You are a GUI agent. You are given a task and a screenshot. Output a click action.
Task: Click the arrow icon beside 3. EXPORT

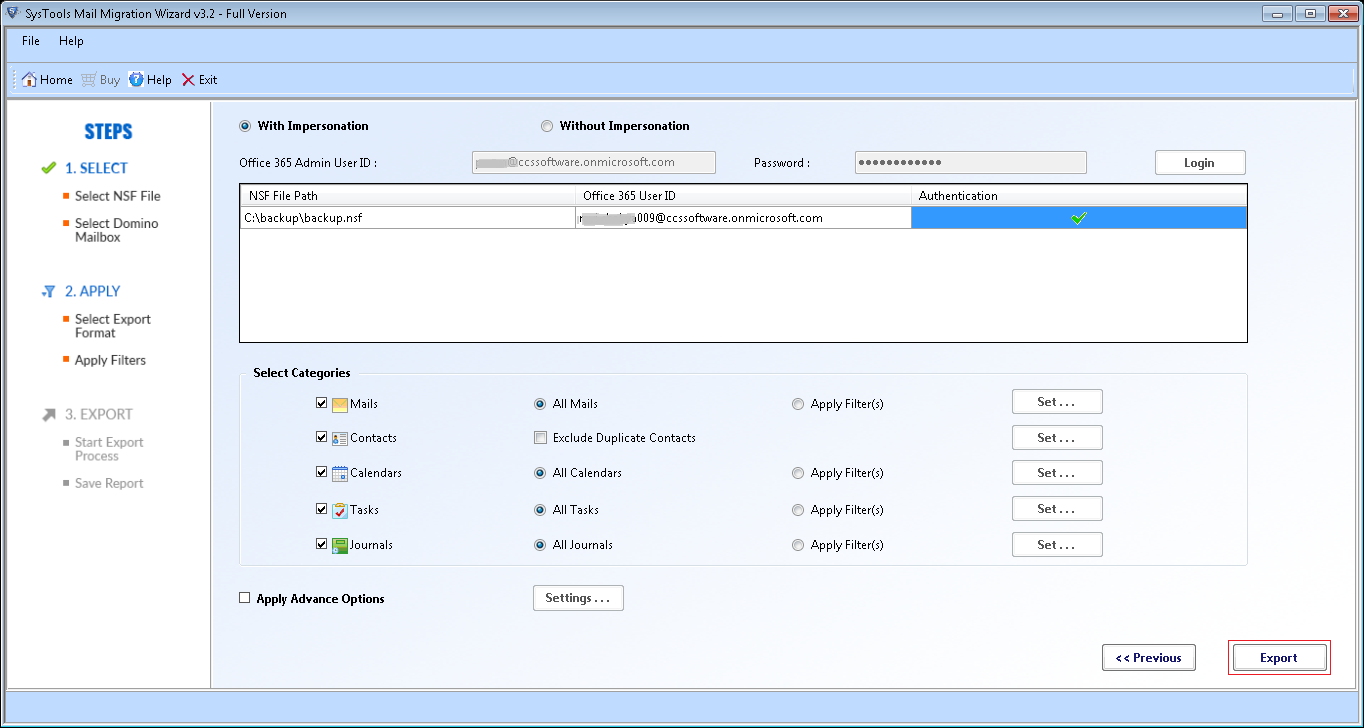click(x=48, y=415)
